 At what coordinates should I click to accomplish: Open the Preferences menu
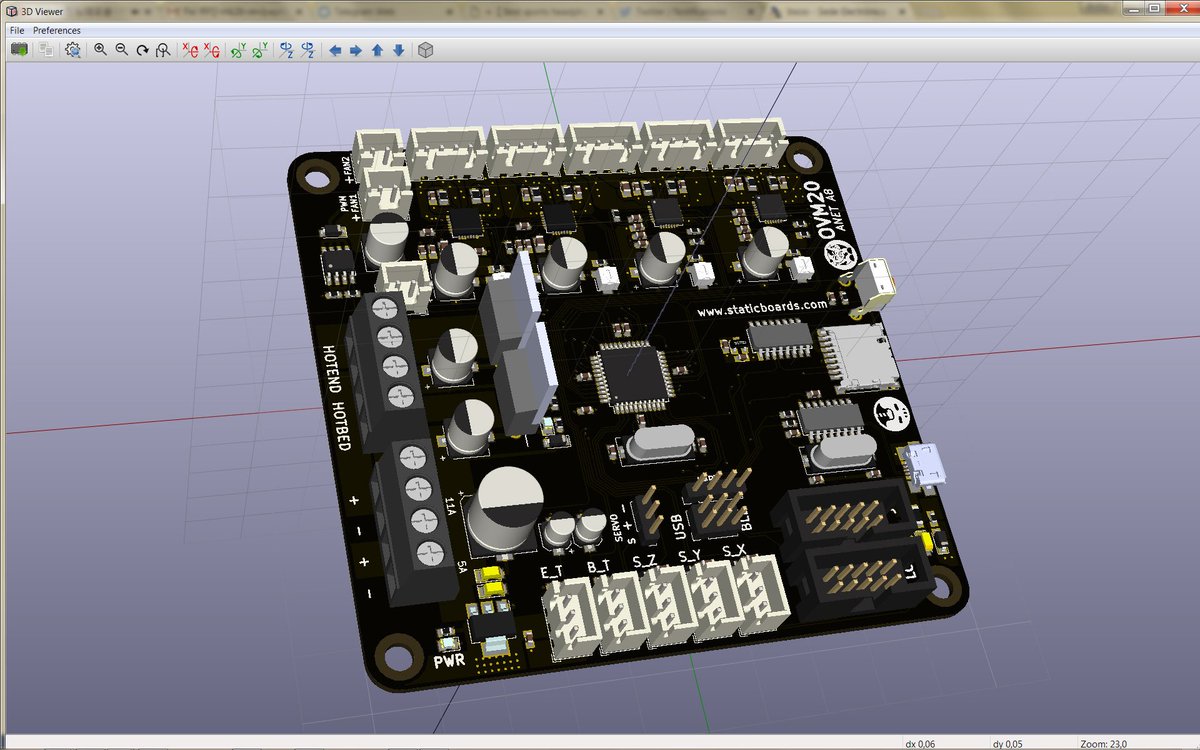(57, 31)
